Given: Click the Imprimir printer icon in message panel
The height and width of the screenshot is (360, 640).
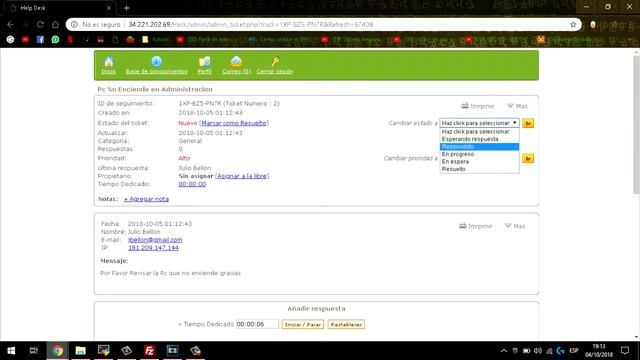Looking at the screenshot, I should [x=462, y=226].
